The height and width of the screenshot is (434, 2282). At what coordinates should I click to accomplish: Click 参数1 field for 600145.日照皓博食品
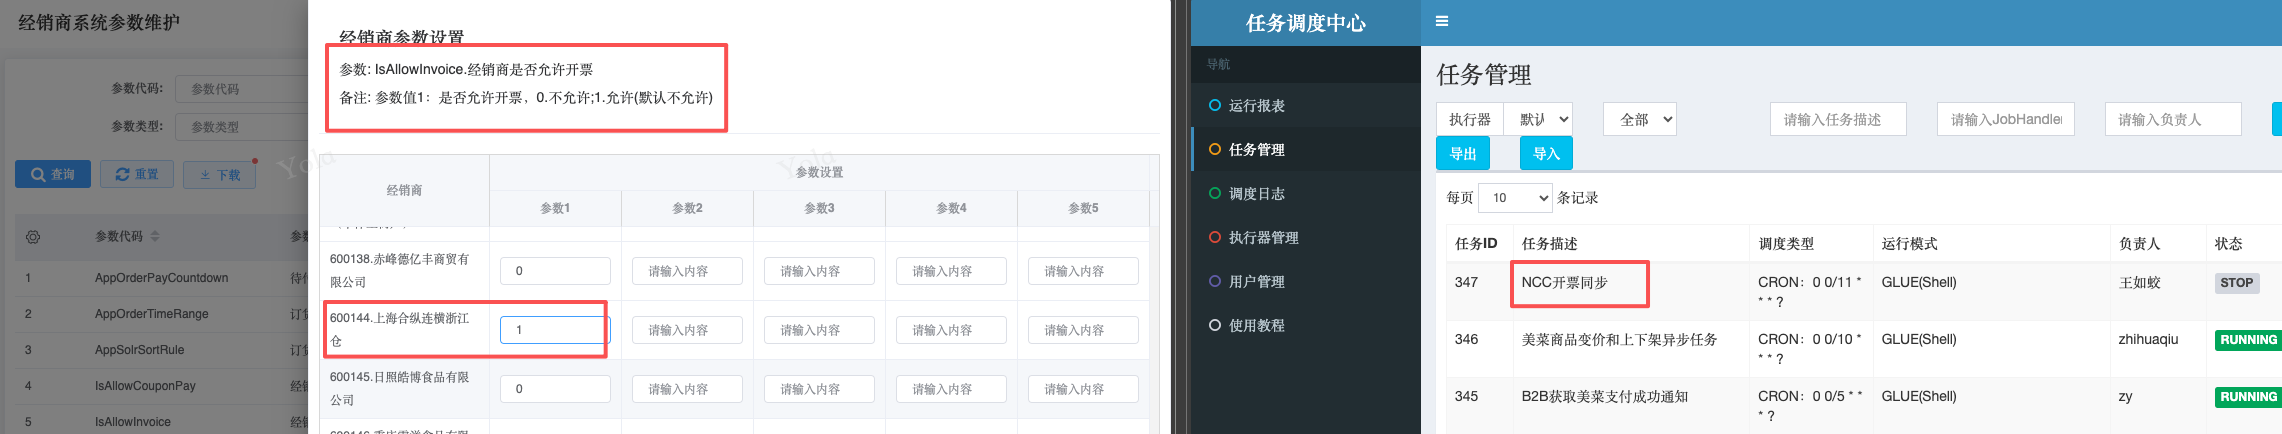[555, 389]
